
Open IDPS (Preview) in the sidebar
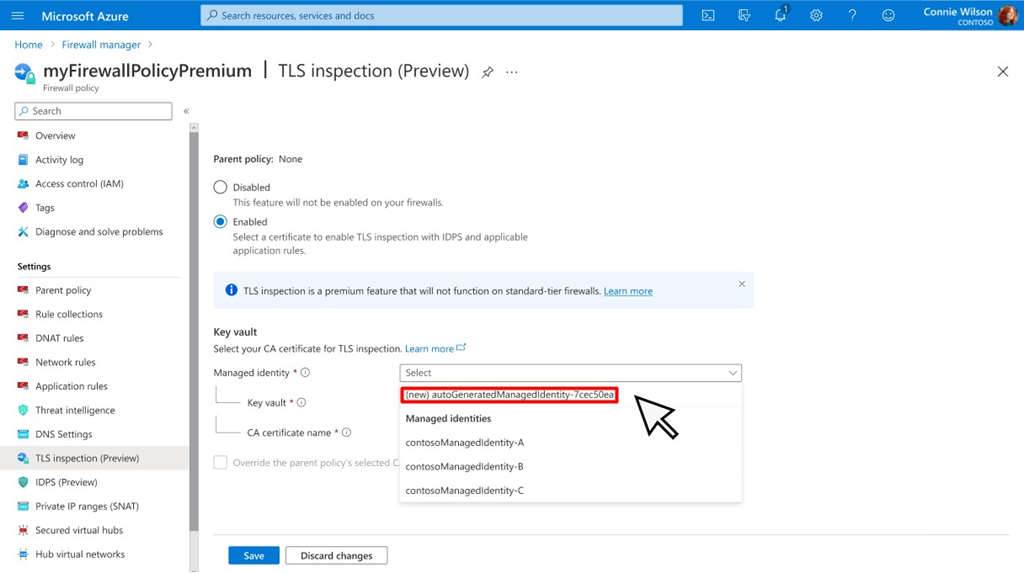tap(66, 482)
